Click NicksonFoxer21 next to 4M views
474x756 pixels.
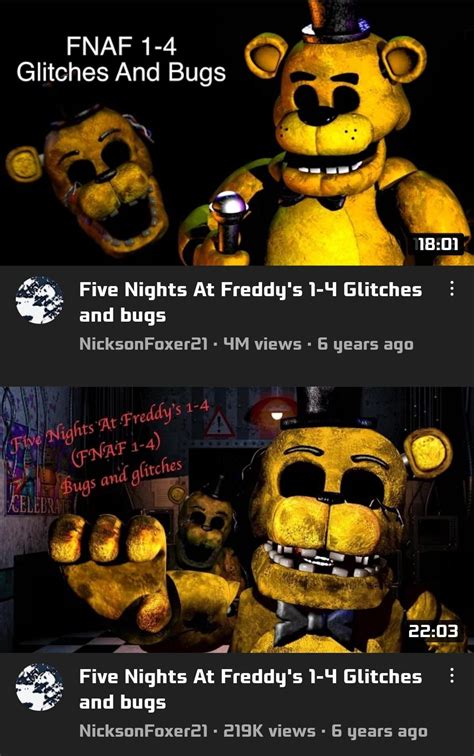coord(143,344)
